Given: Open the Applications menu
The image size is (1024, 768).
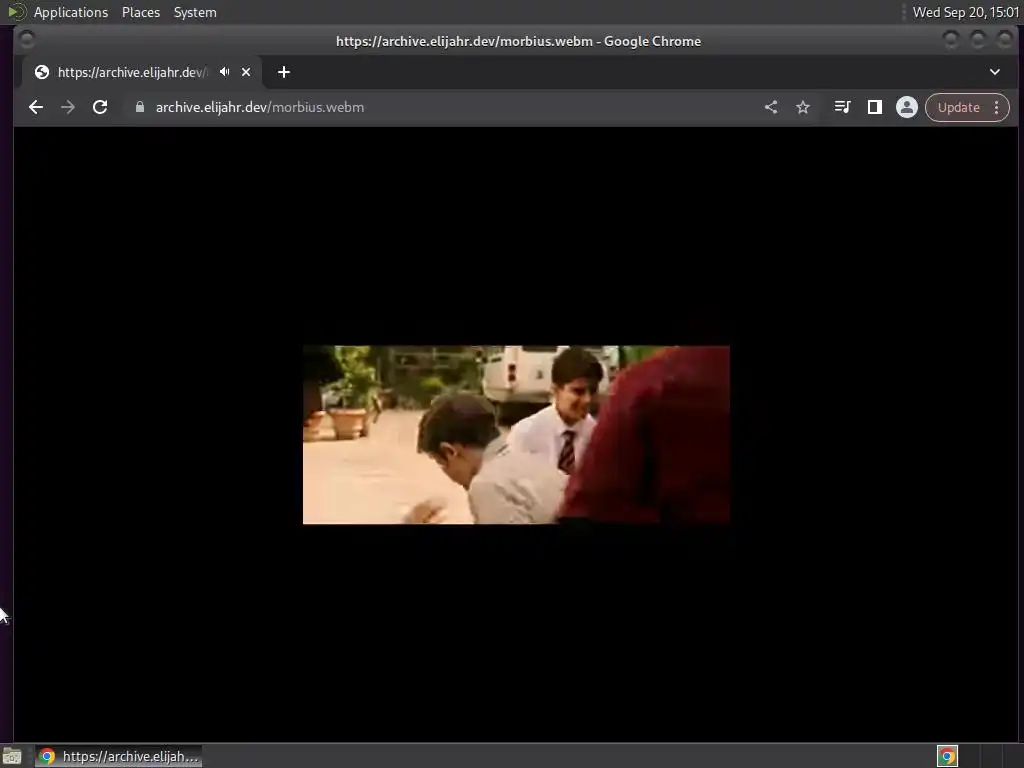Looking at the screenshot, I should [71, 12].
